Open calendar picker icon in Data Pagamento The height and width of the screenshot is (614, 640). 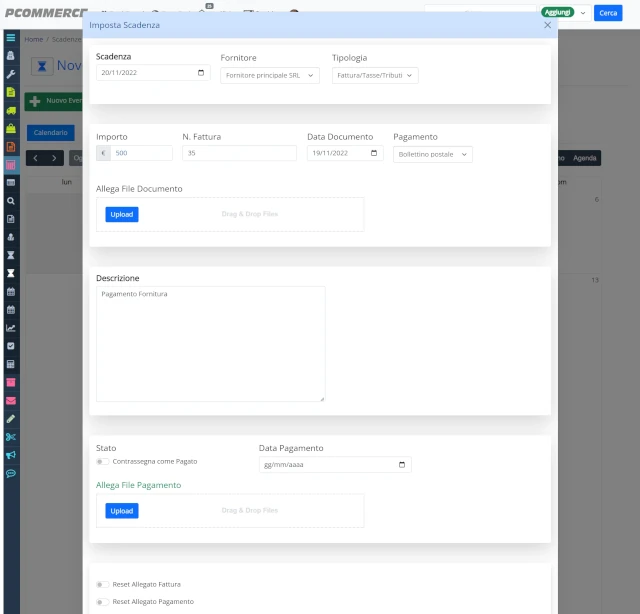(402, 465)
